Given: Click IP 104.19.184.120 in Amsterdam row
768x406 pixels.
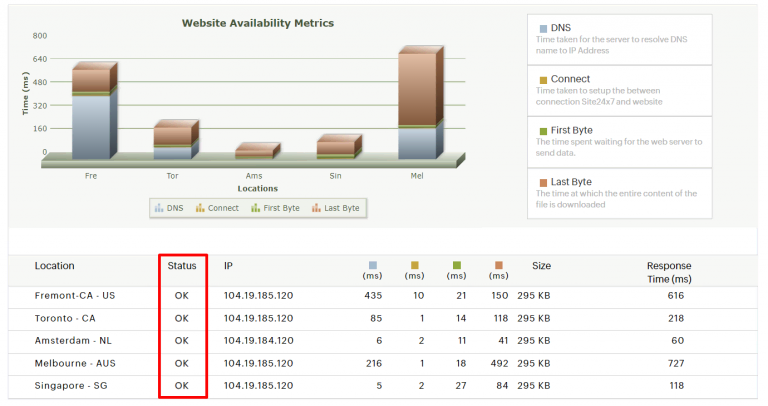Looking at the screenshot, I should click(x=259, y=341).
